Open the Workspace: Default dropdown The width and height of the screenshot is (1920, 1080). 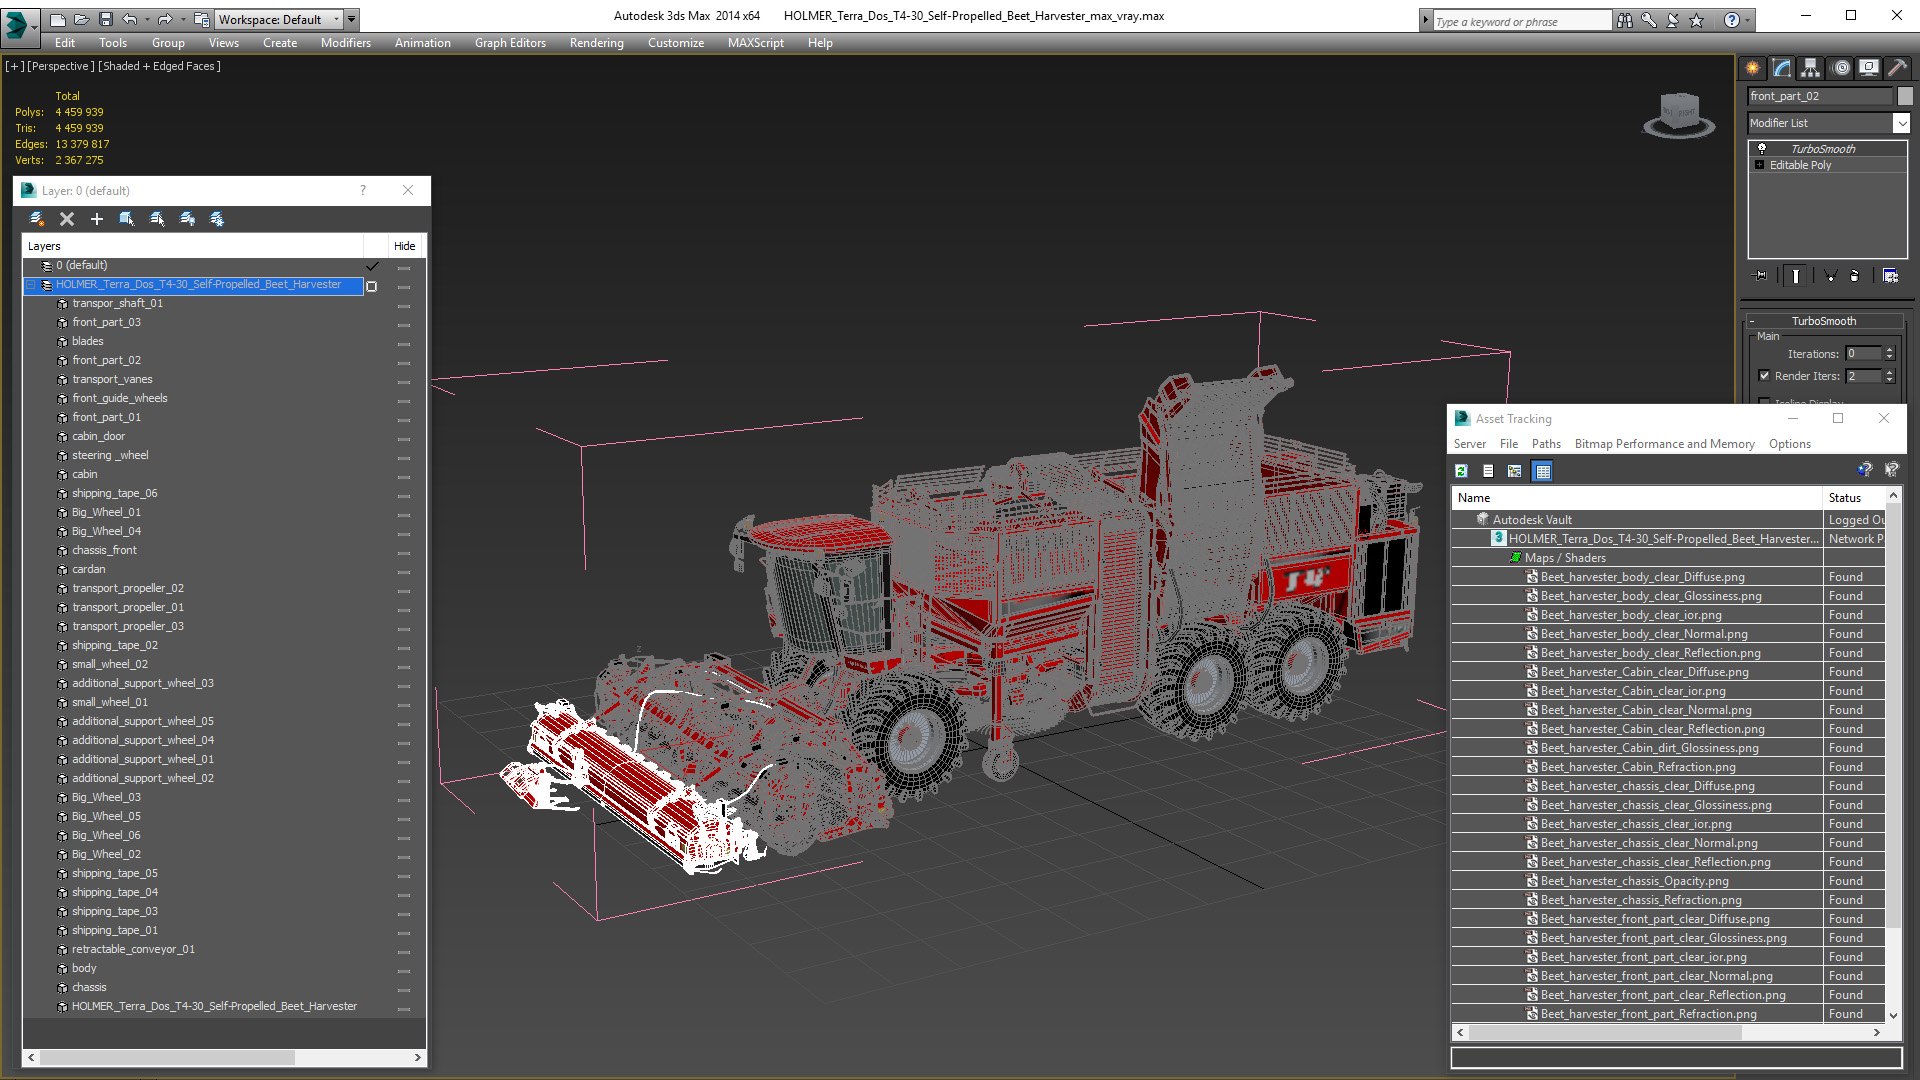pyautogui.click(x=279, y=19)
